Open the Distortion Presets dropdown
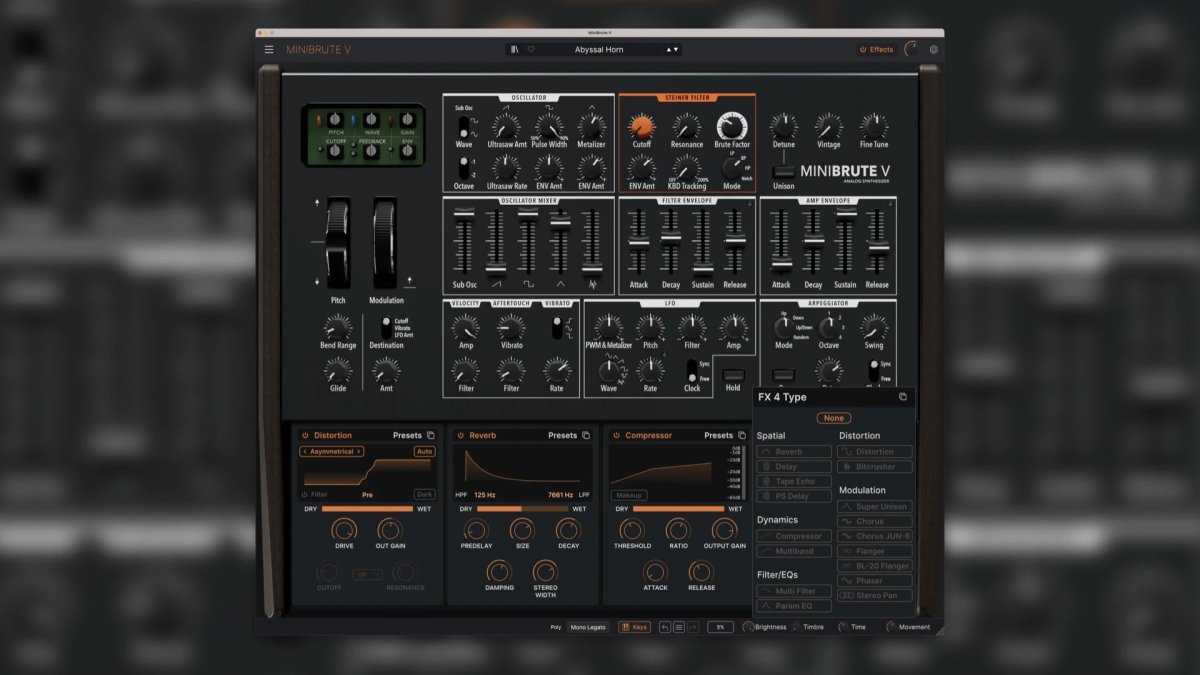1200x675 pixels. pos(407,436)
